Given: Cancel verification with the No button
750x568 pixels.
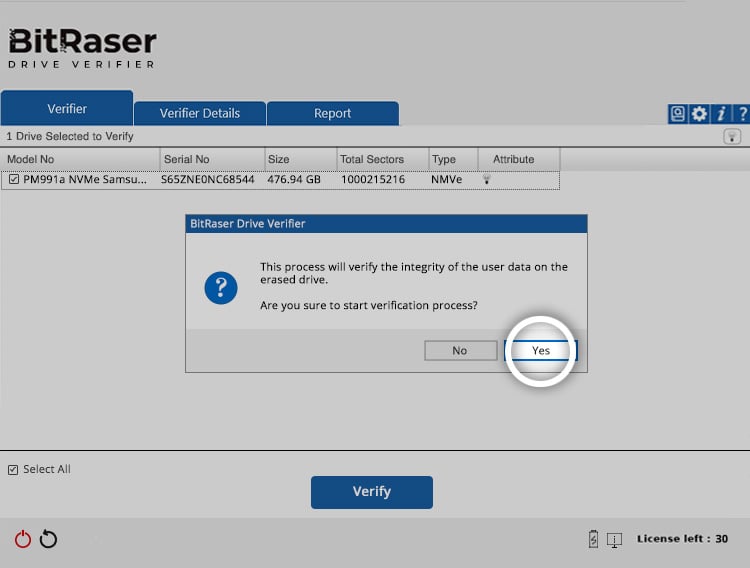Looking at the screenshot, I should (460, 350).
